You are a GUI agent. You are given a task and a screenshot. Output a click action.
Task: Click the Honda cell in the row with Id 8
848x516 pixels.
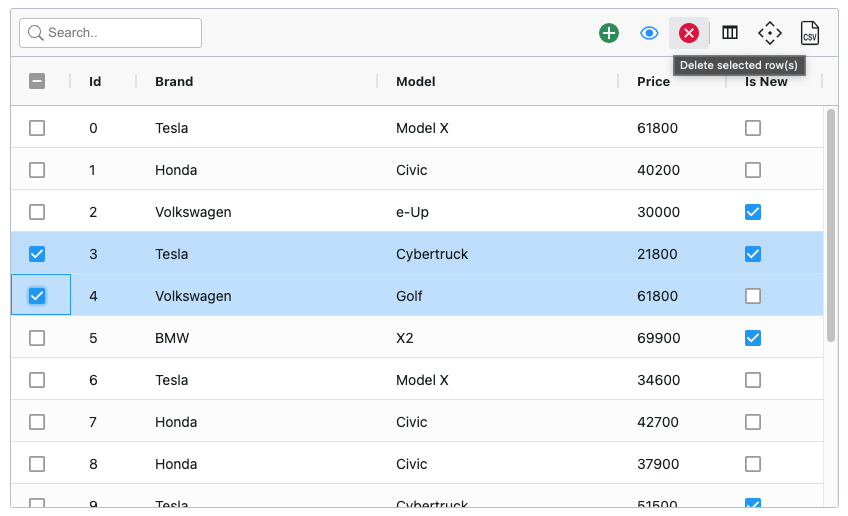[176, 464]
